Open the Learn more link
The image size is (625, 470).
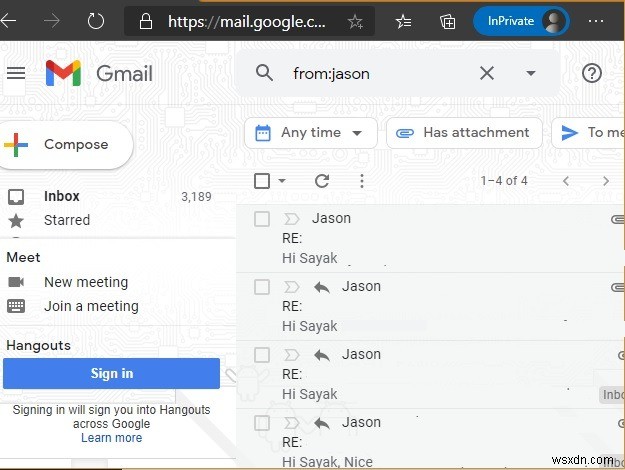pyautogui.click(x=112, y=438)
